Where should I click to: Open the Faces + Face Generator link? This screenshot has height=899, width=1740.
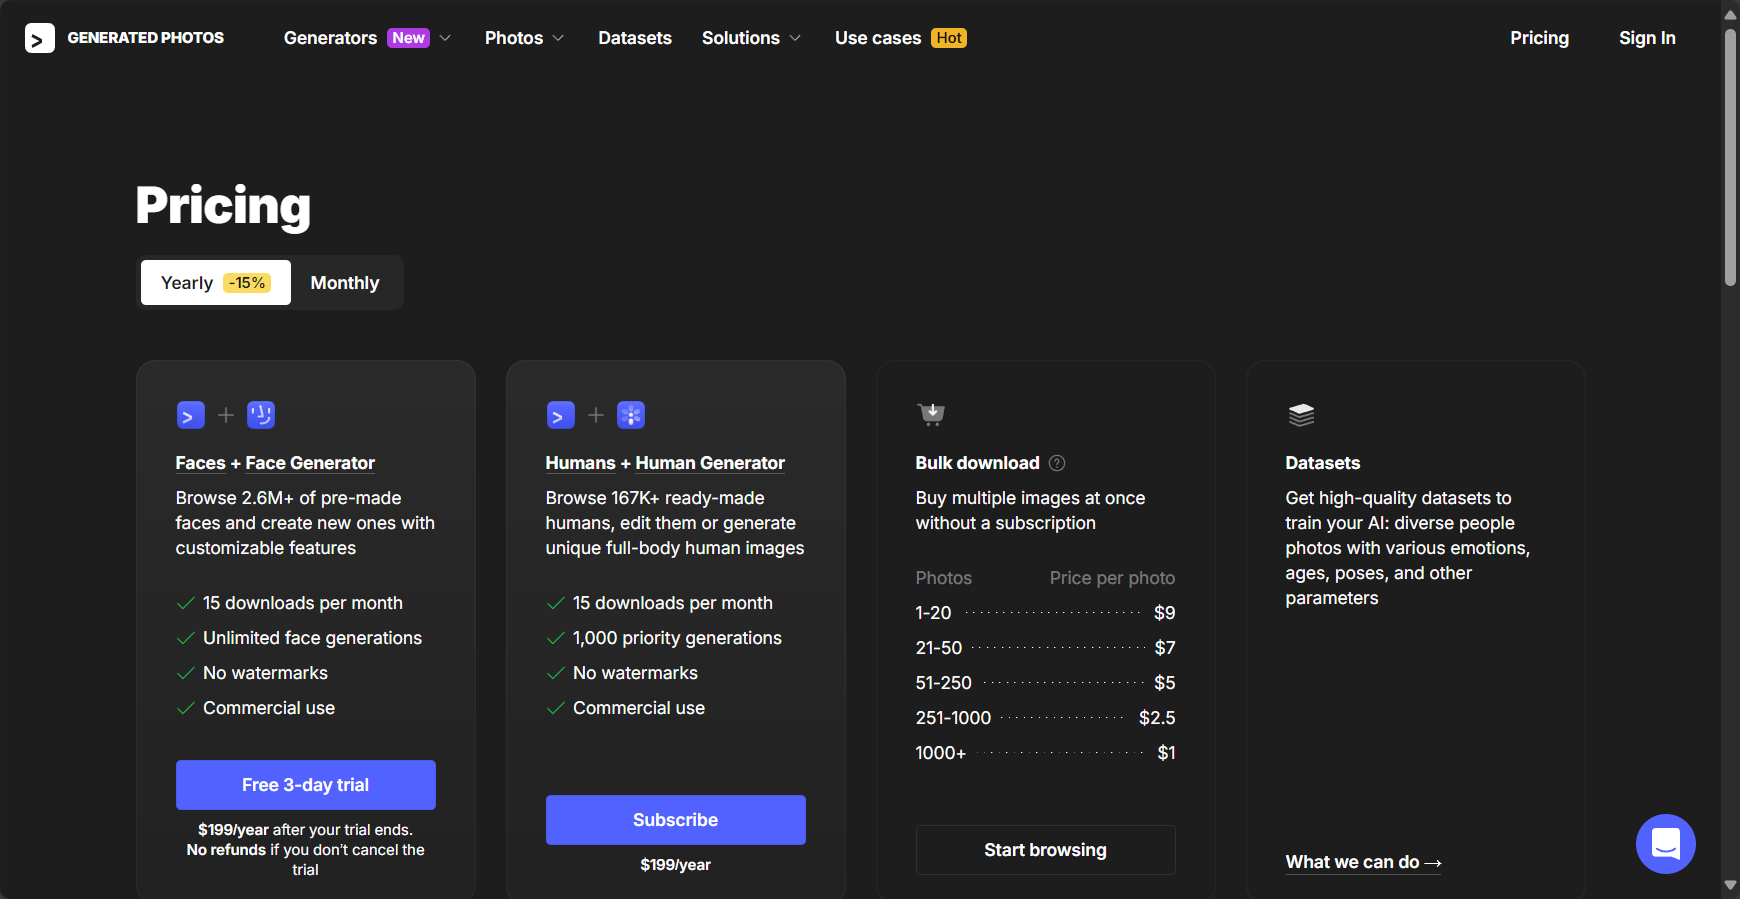coord(275,463)
